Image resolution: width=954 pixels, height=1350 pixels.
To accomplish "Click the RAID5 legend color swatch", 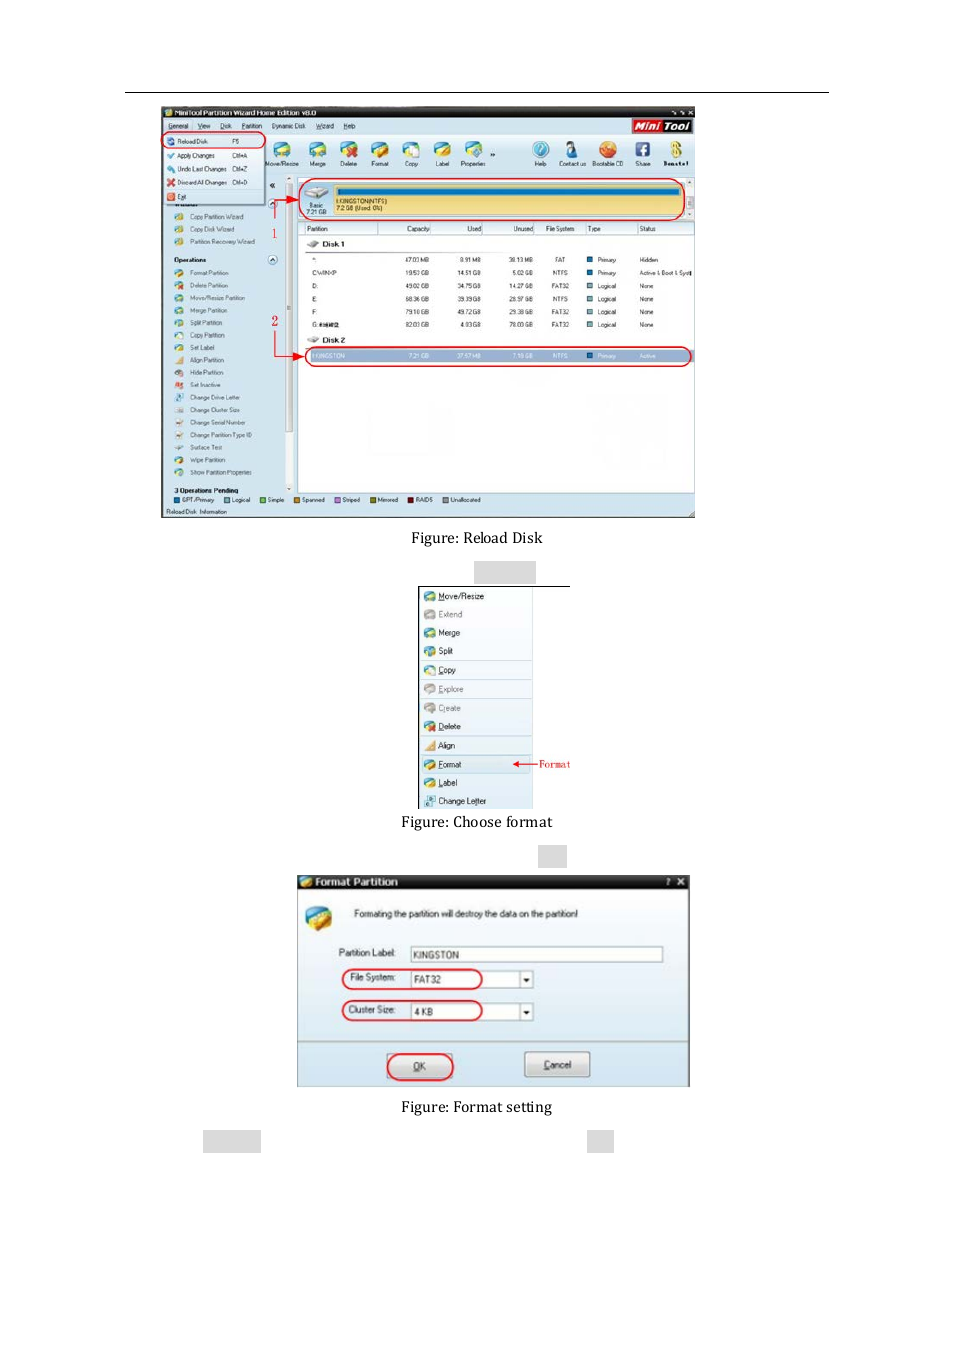I will pos(410,500).
